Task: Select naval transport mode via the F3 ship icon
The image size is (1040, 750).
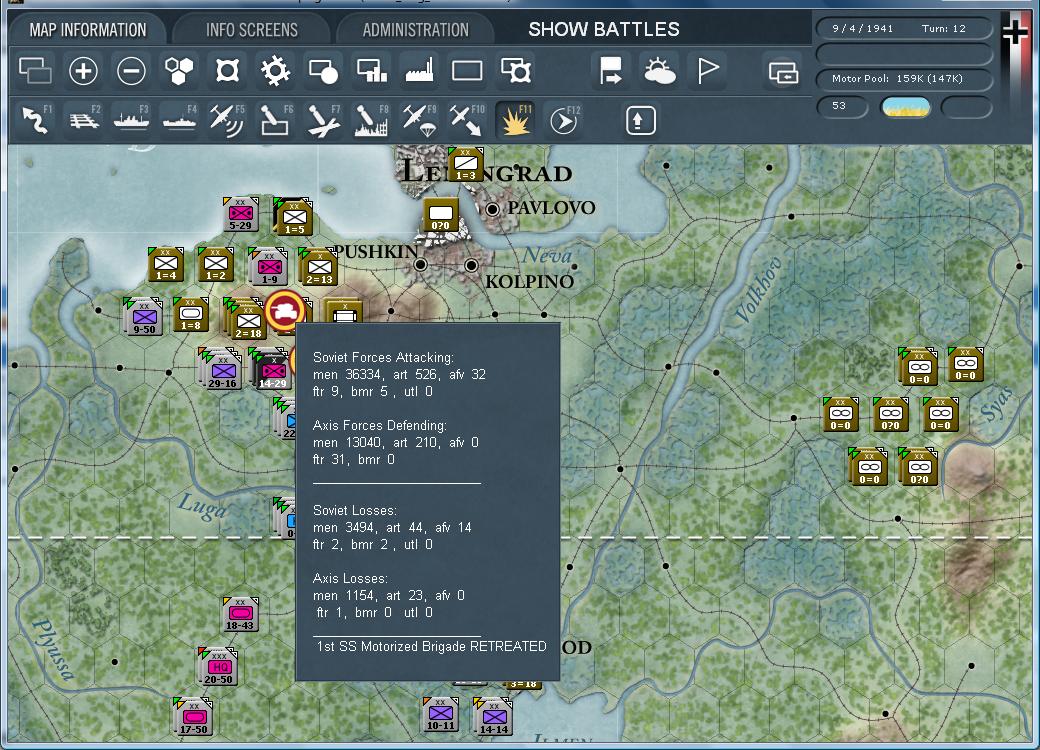Action: (x=130, y=120)
